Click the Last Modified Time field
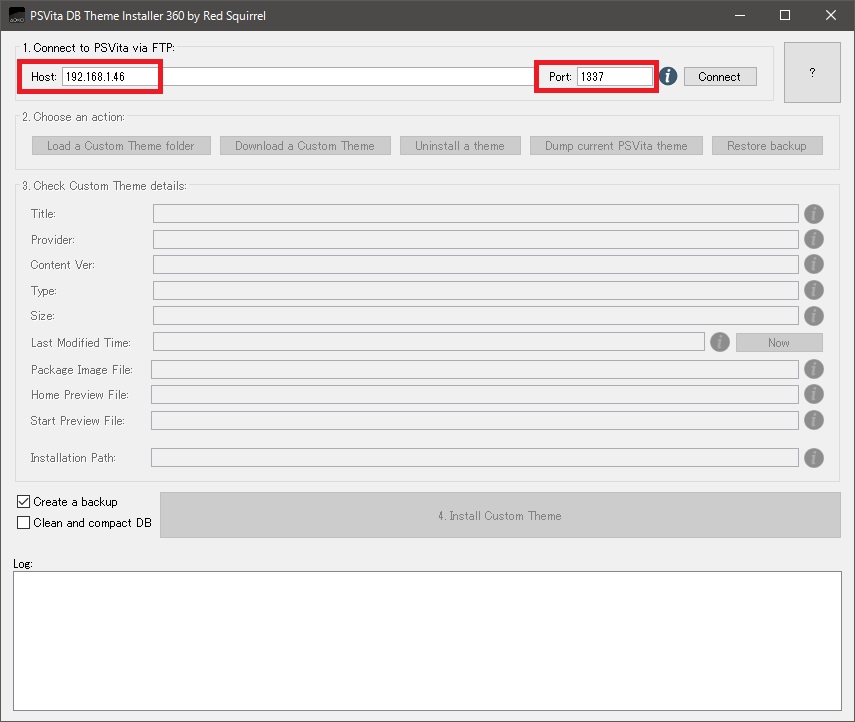Screen dimensions: 855x722 click(x=429, y=342)
